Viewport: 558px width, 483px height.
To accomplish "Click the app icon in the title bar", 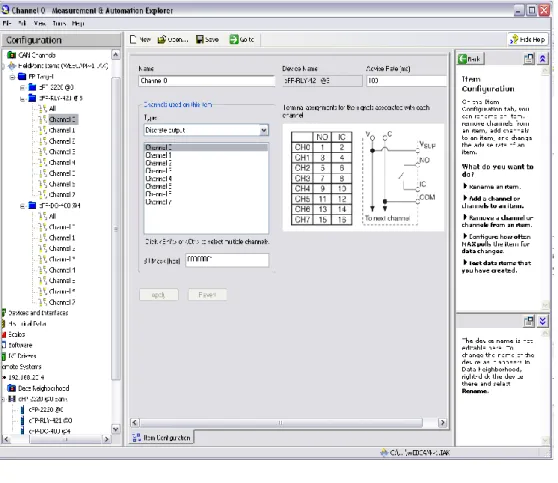I will coord(5,10).
